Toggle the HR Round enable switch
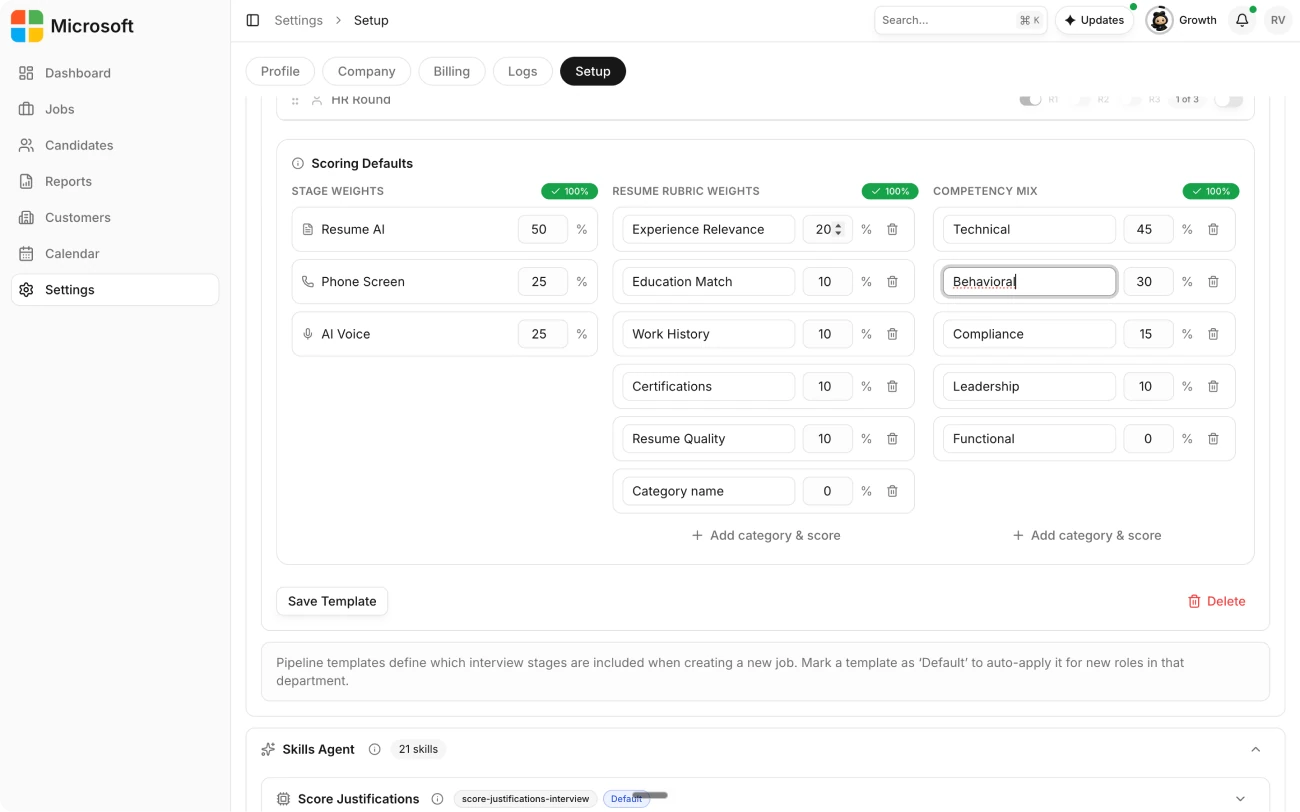 [1229, 100]
